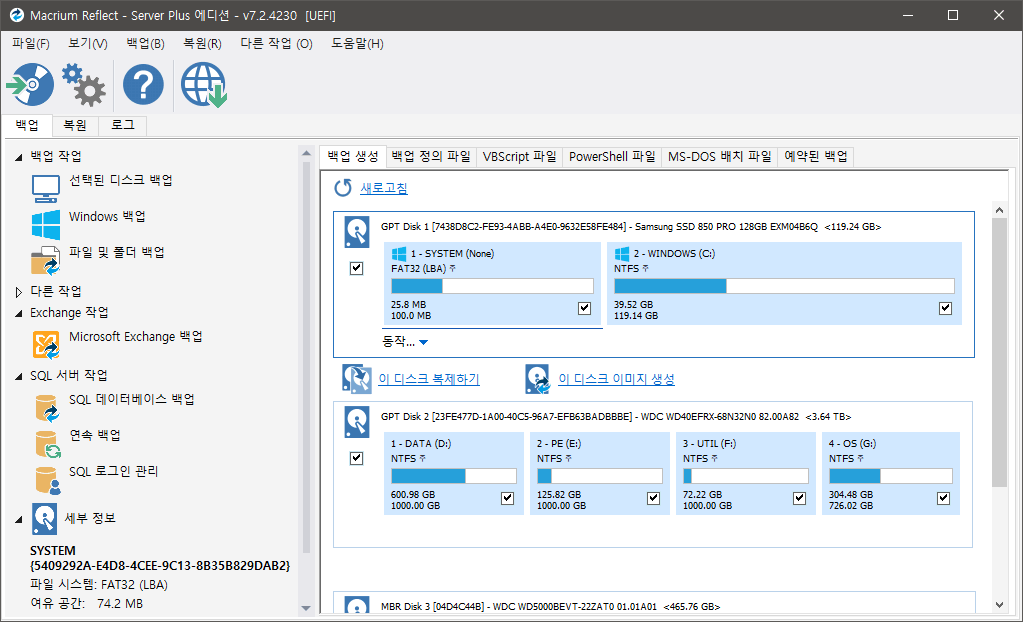
Task: Open the 복원(R) menu
Action: pos(202,44)
